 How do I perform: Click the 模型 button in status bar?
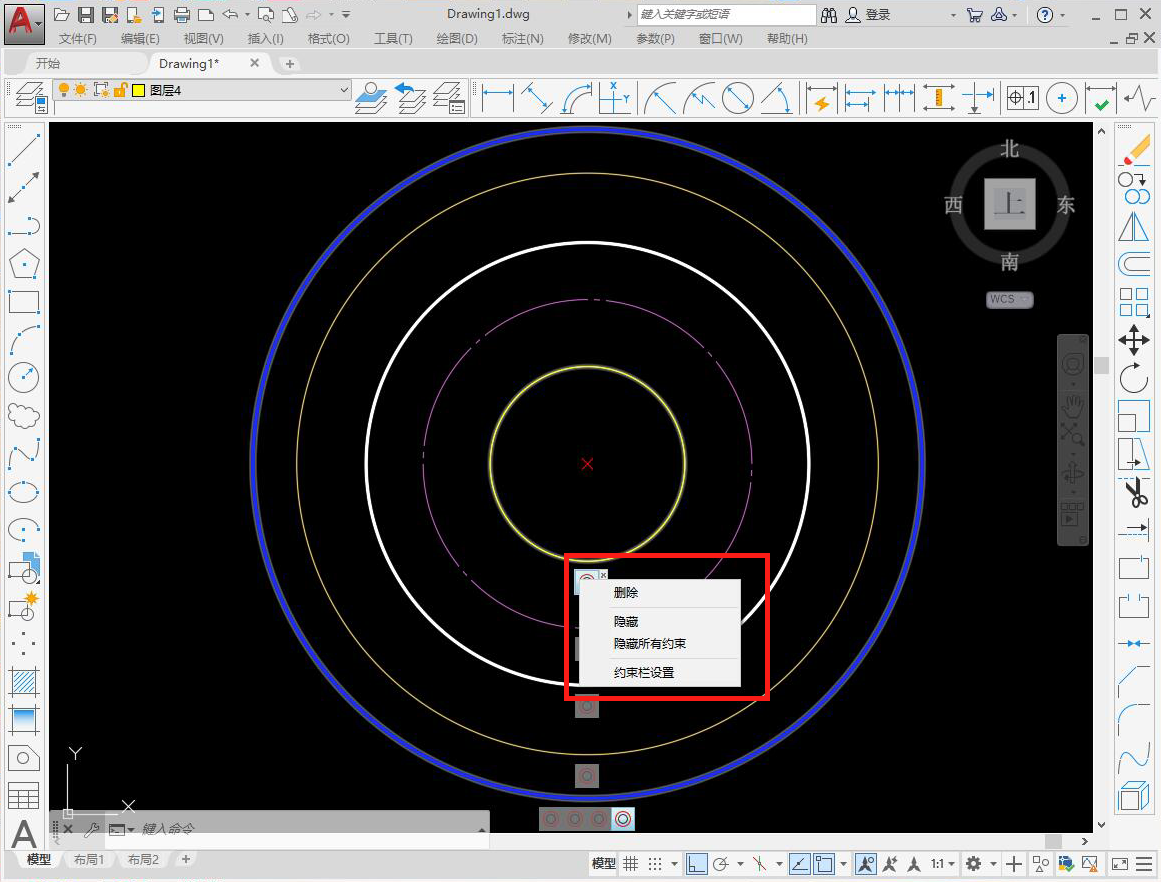click(x=603, y=863)
